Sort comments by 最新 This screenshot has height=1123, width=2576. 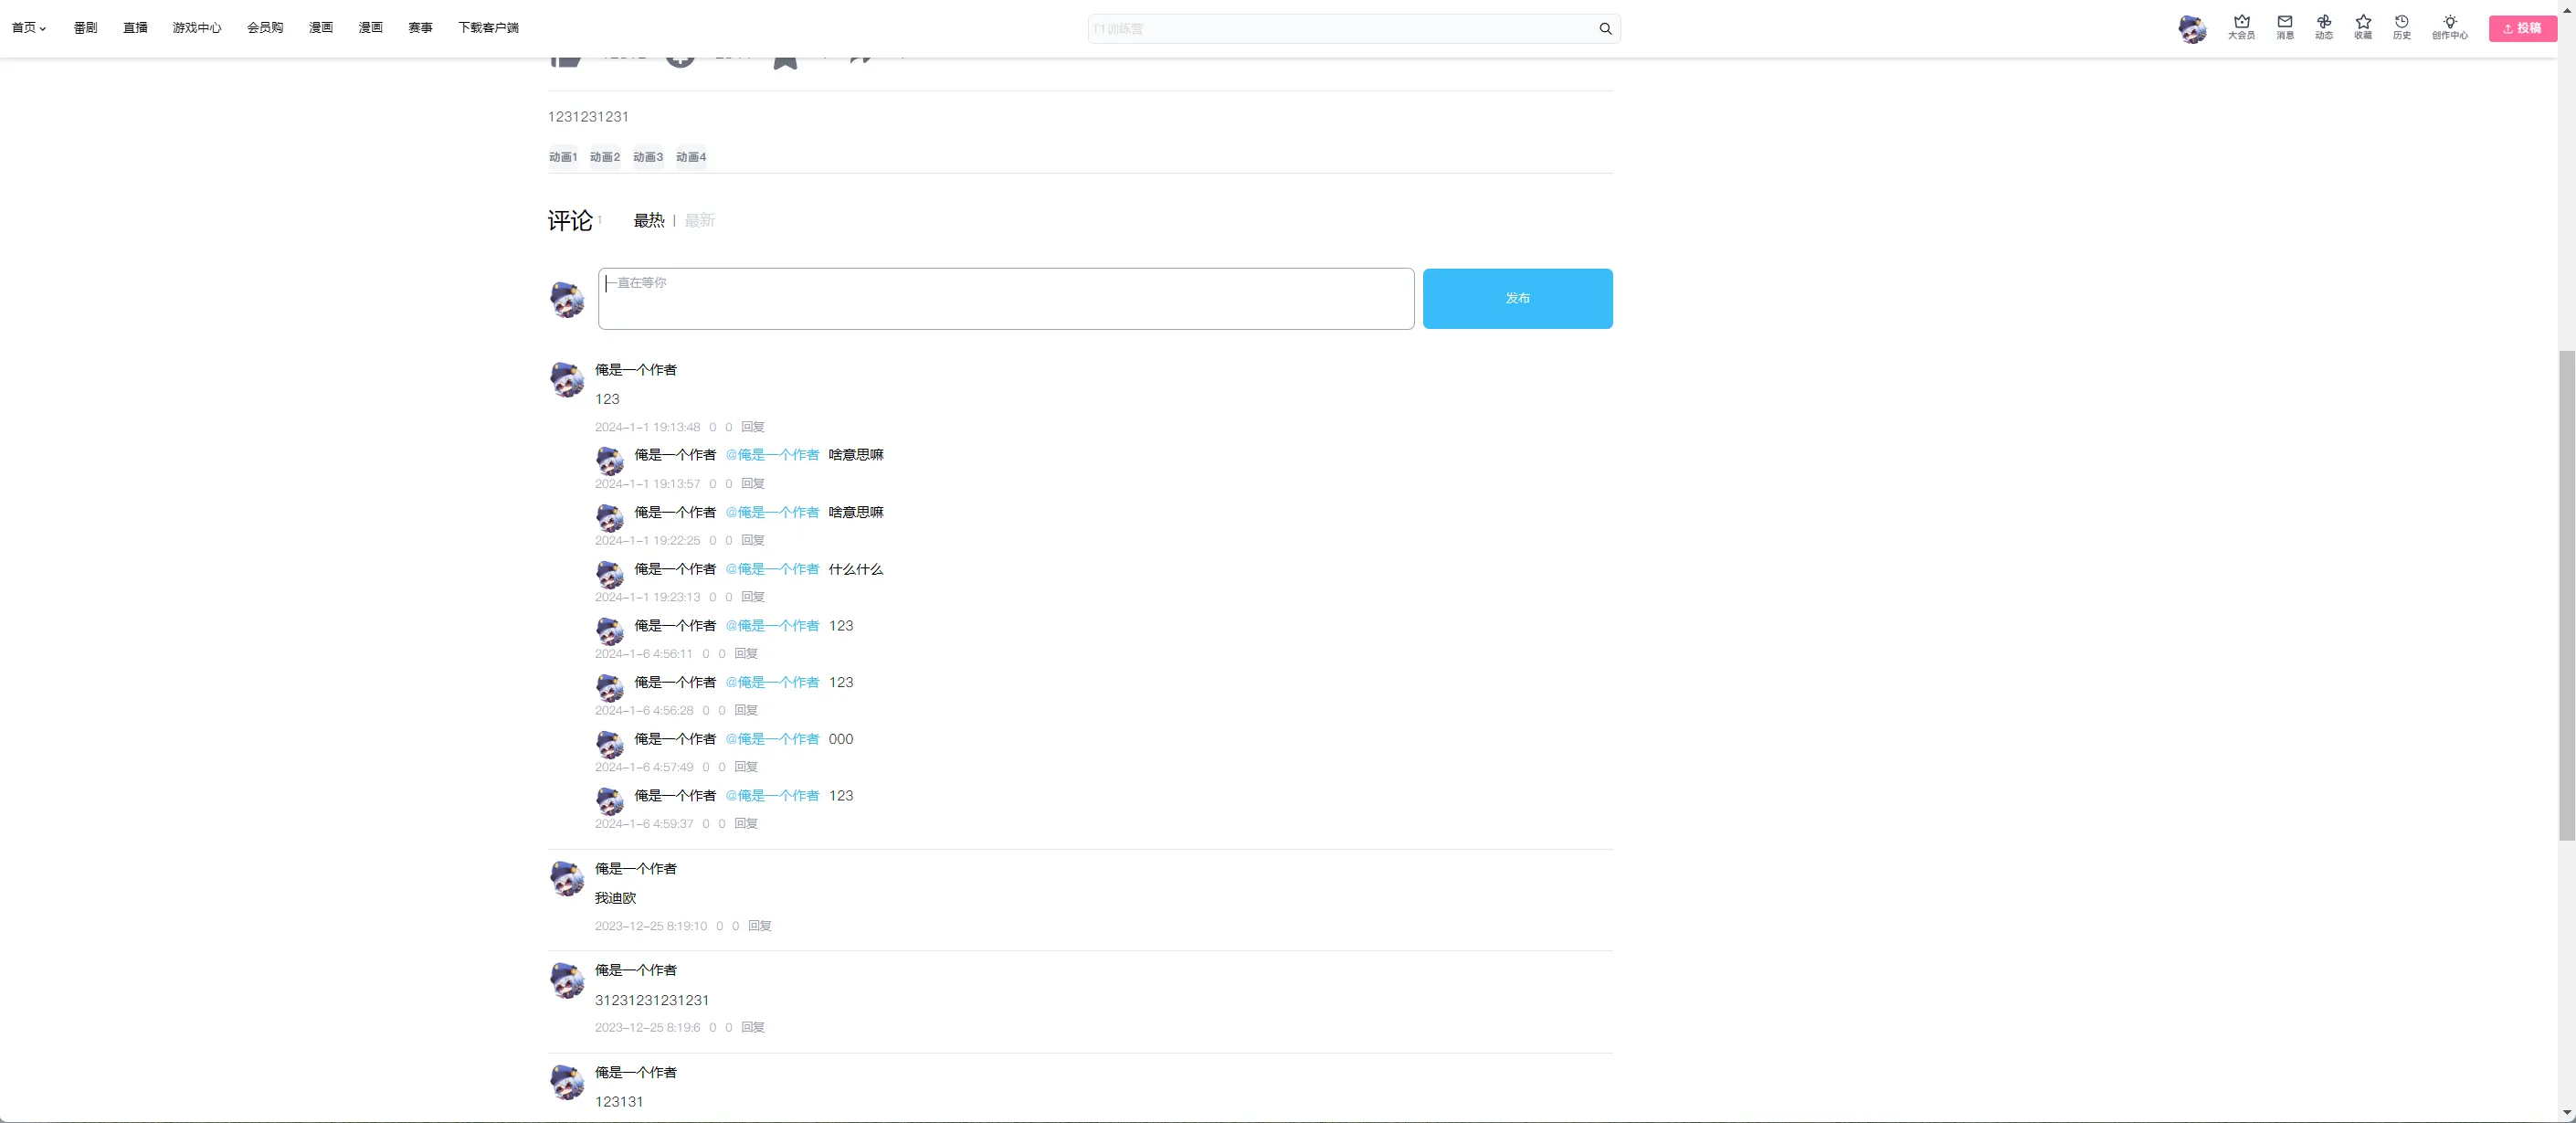tap(700, 220)
